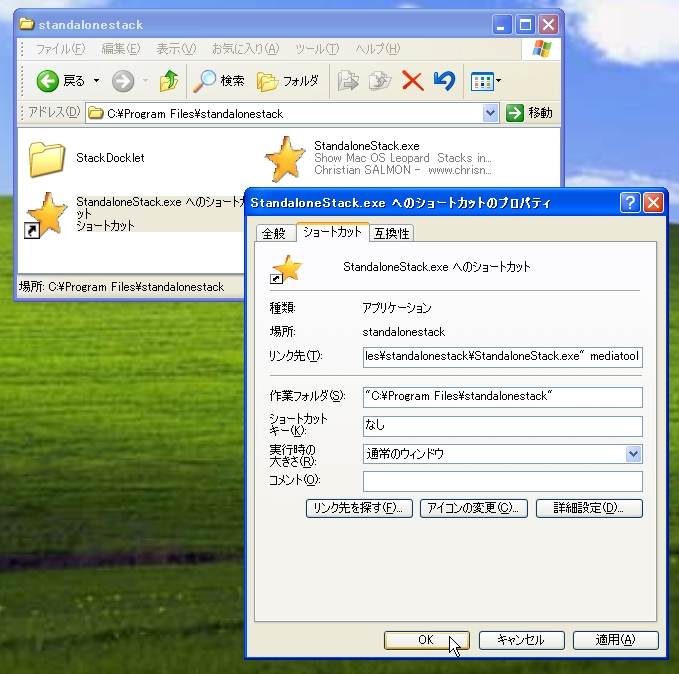Open the Search (検索) pane
The width and height of the screenshot is (679, 674).
pos(219,81)
